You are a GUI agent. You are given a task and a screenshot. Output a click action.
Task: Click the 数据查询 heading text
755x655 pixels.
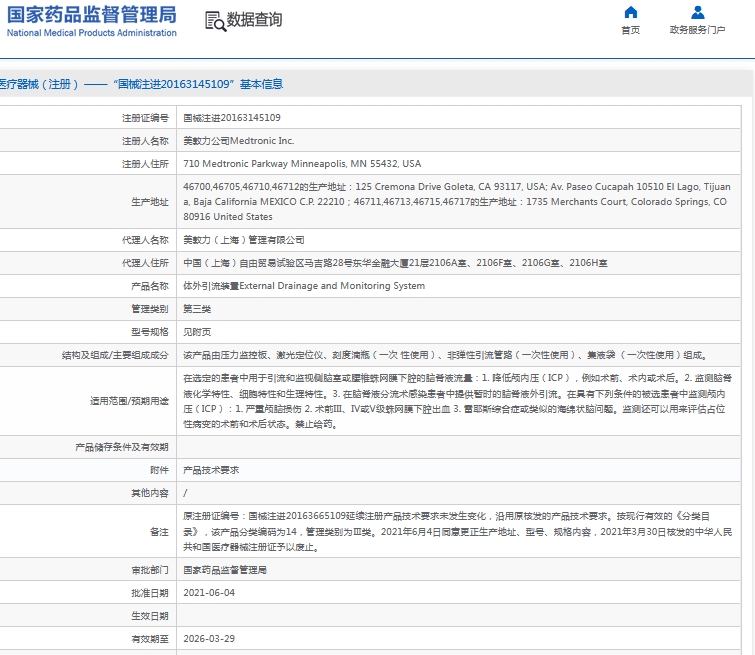tap(254, 20)
